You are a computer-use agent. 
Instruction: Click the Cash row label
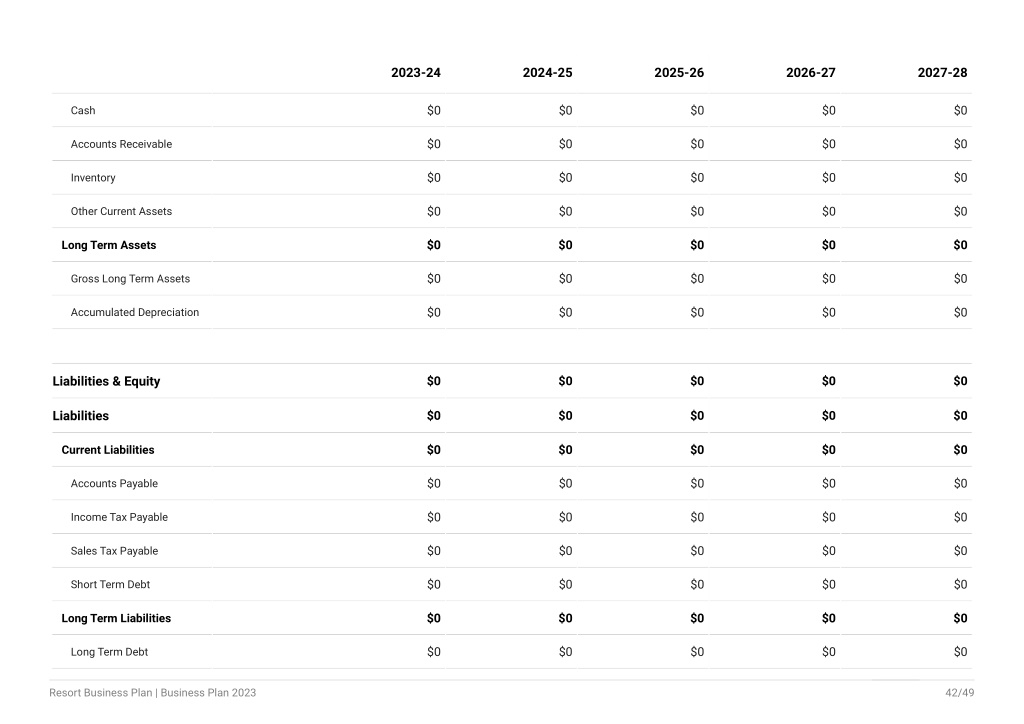[x=83, y=110]
